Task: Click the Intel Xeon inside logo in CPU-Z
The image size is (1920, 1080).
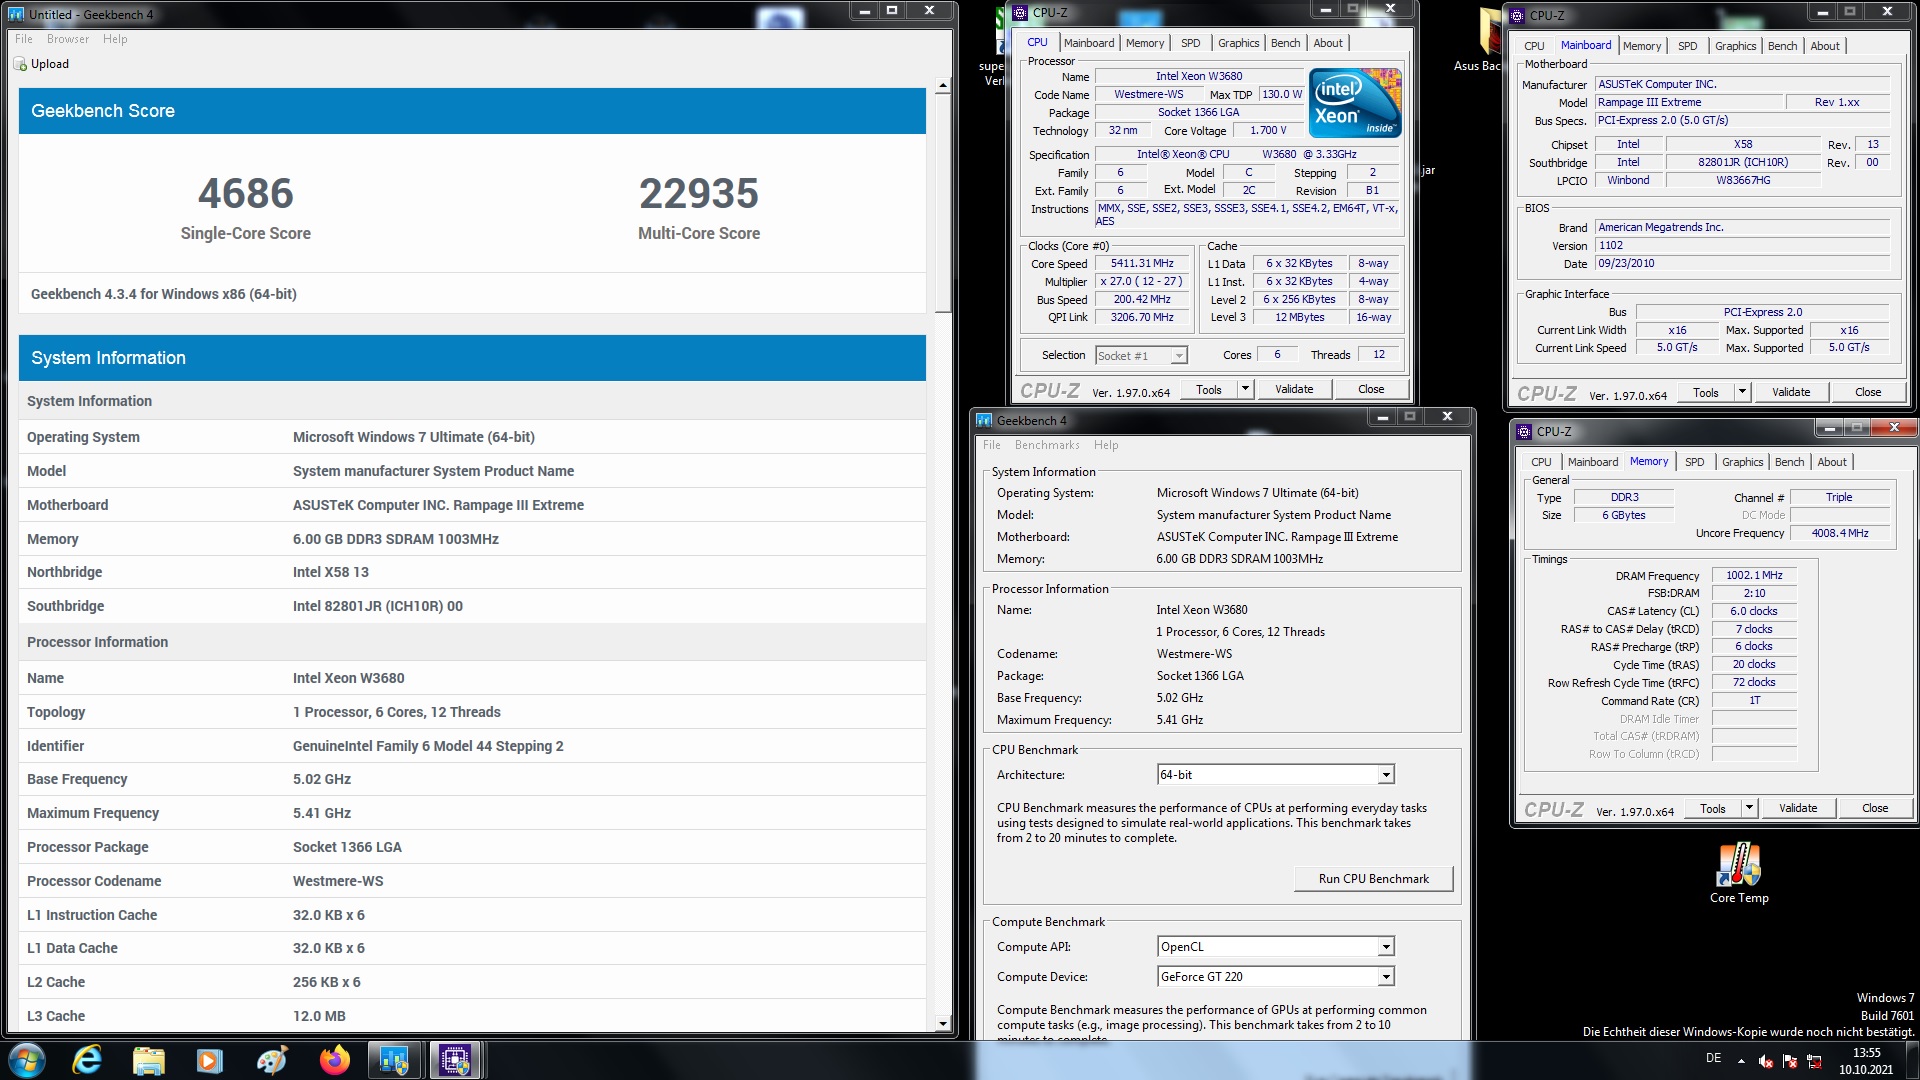Action: (1355, 102)
